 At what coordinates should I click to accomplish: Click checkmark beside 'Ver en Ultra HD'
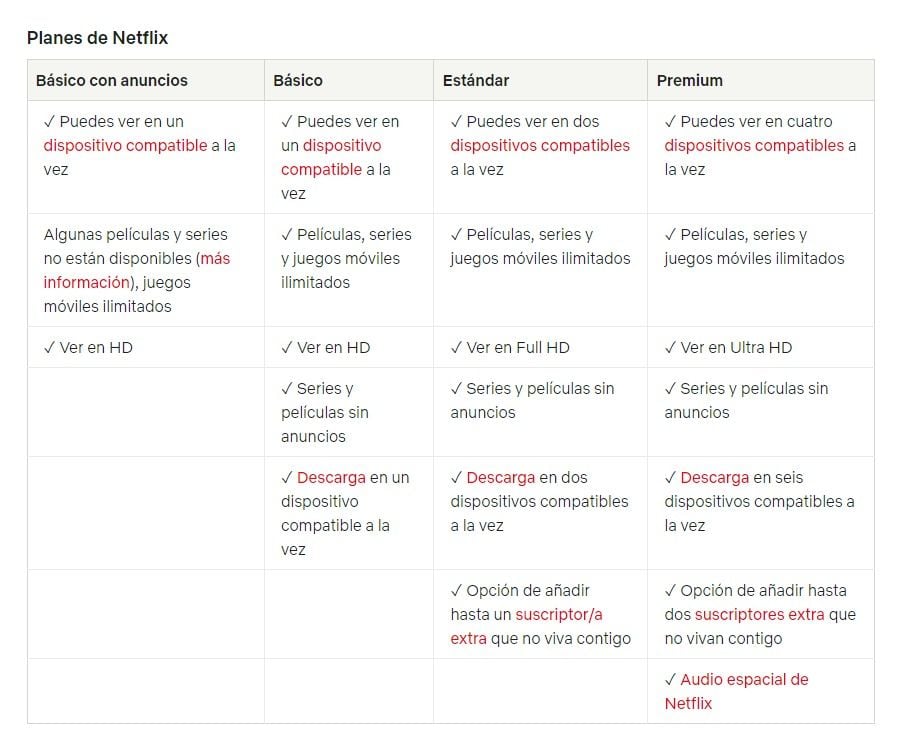point(670,347)
